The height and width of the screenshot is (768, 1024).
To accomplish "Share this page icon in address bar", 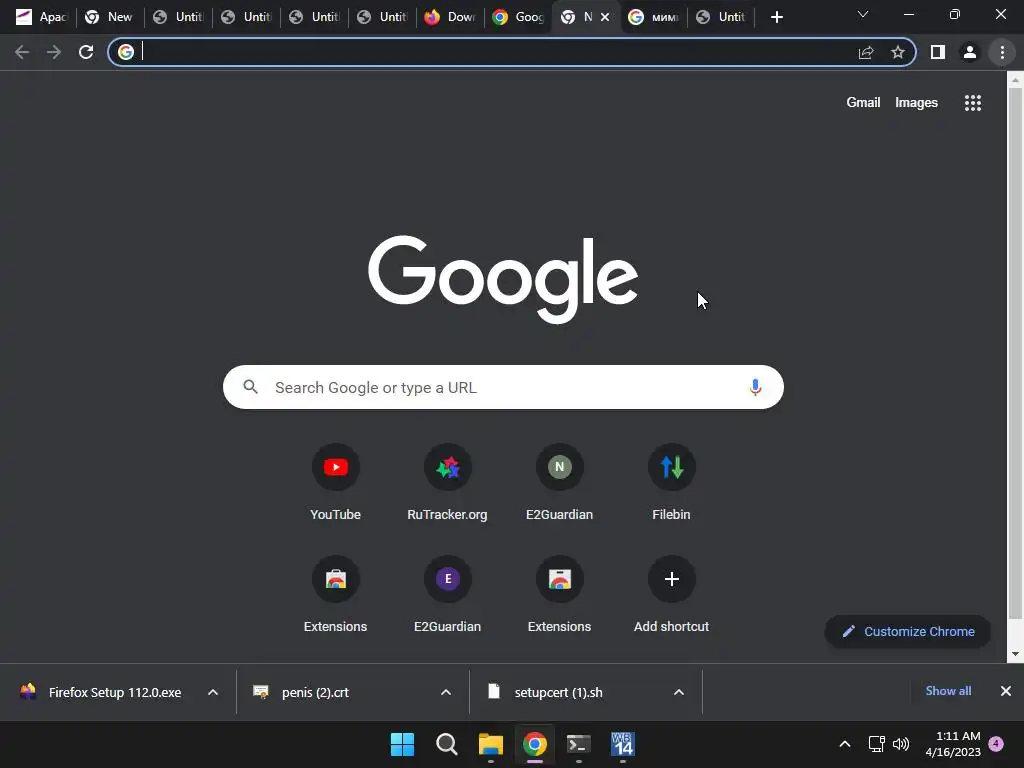I will [866, 52].
